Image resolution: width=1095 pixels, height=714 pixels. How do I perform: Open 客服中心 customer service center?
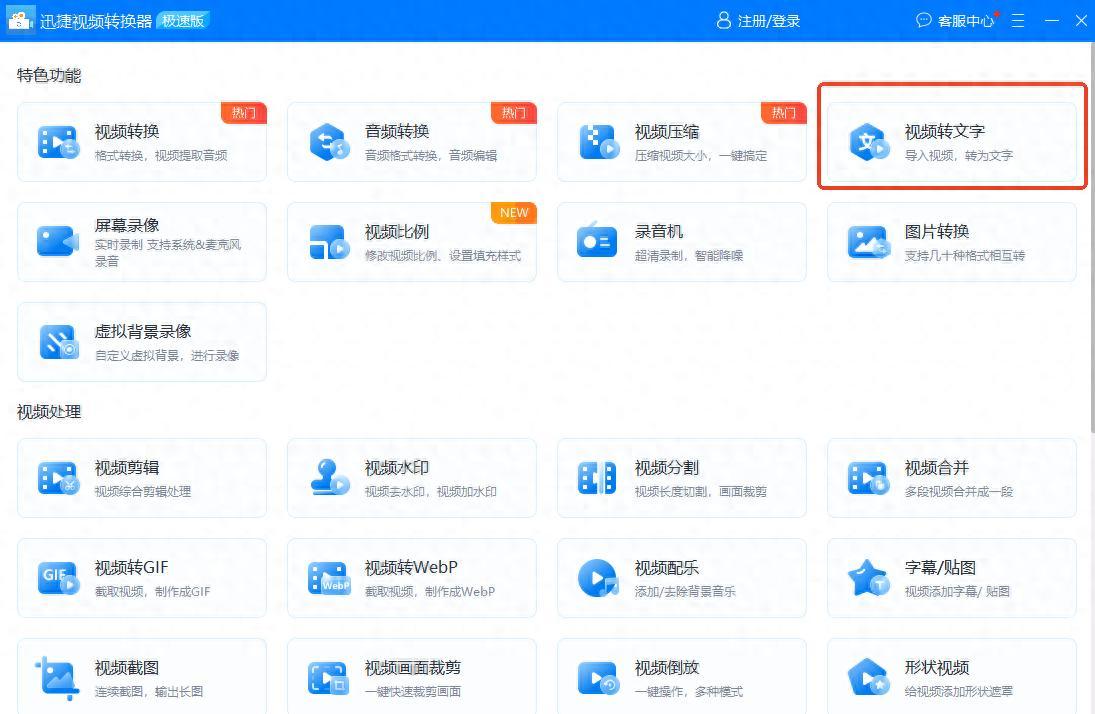tap(956, 21)
